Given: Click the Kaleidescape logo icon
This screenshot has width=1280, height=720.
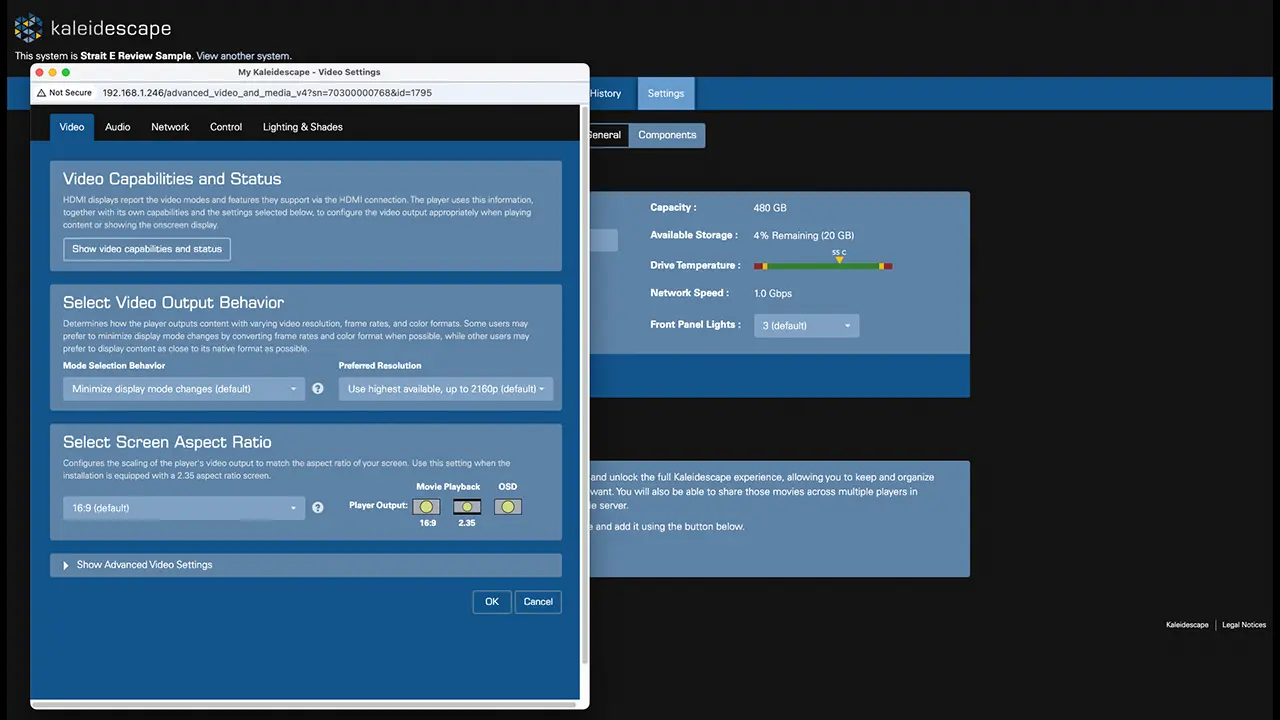Looking at the screenshot, I should (28, 28).
